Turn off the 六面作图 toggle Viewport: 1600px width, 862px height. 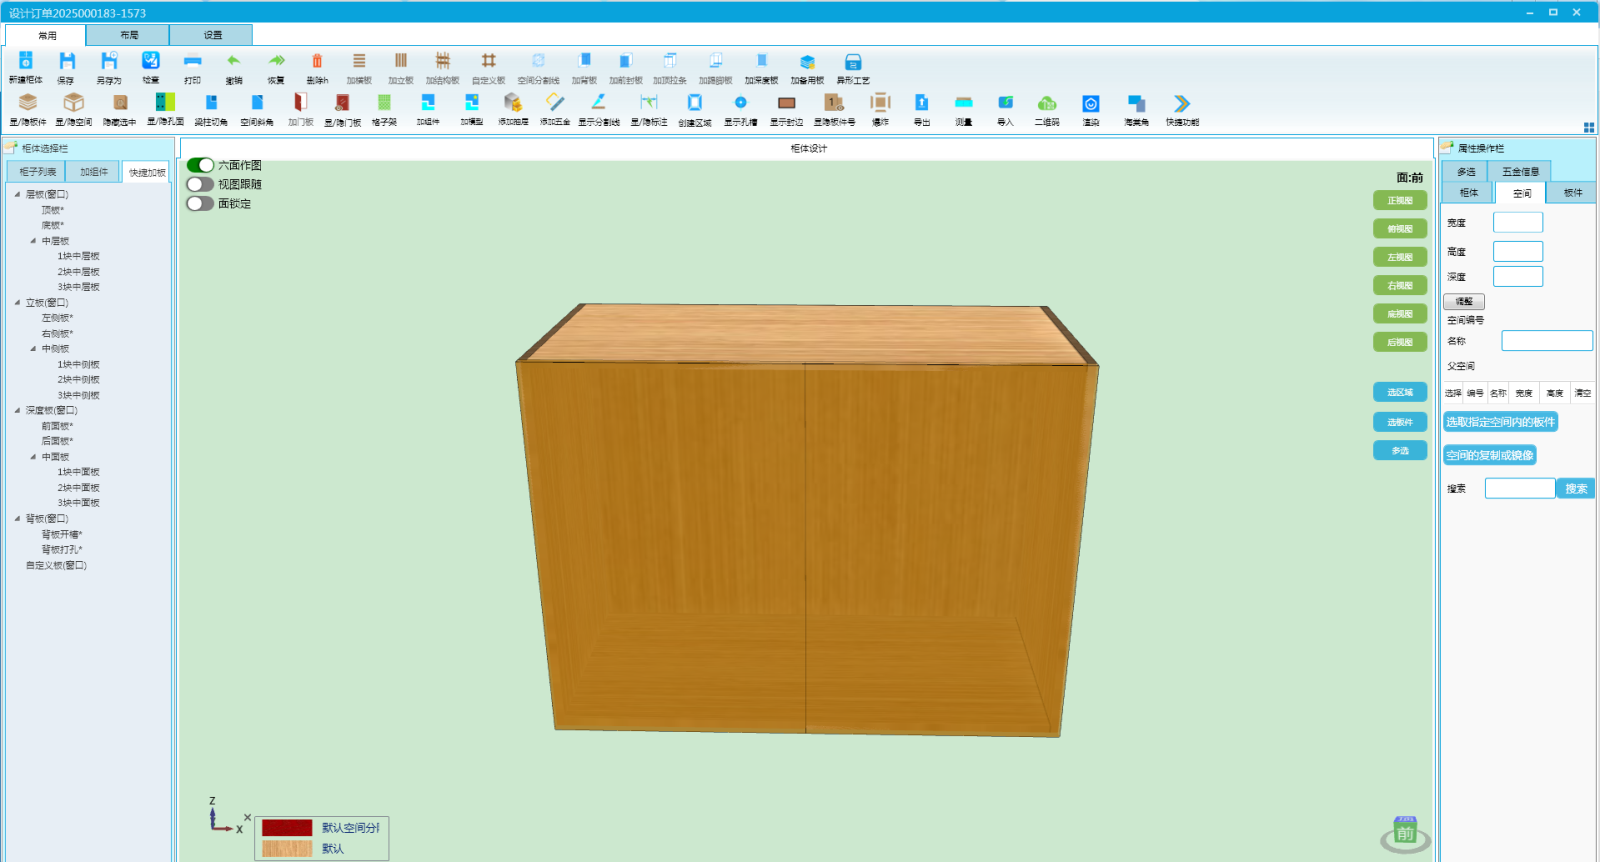(200, 165)
